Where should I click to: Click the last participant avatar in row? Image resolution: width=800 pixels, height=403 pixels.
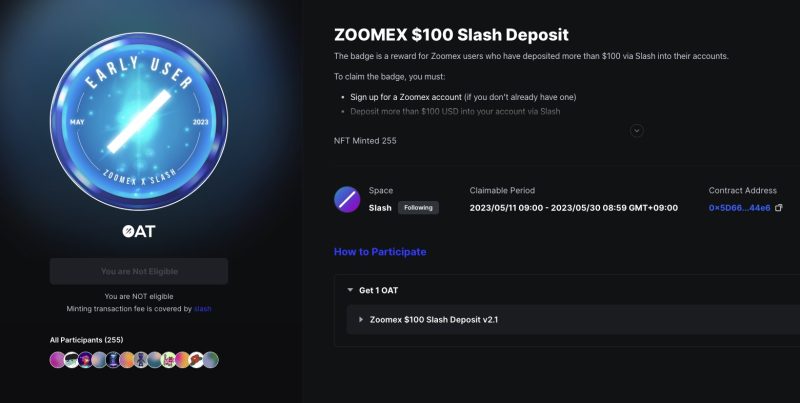click(211, 359)
